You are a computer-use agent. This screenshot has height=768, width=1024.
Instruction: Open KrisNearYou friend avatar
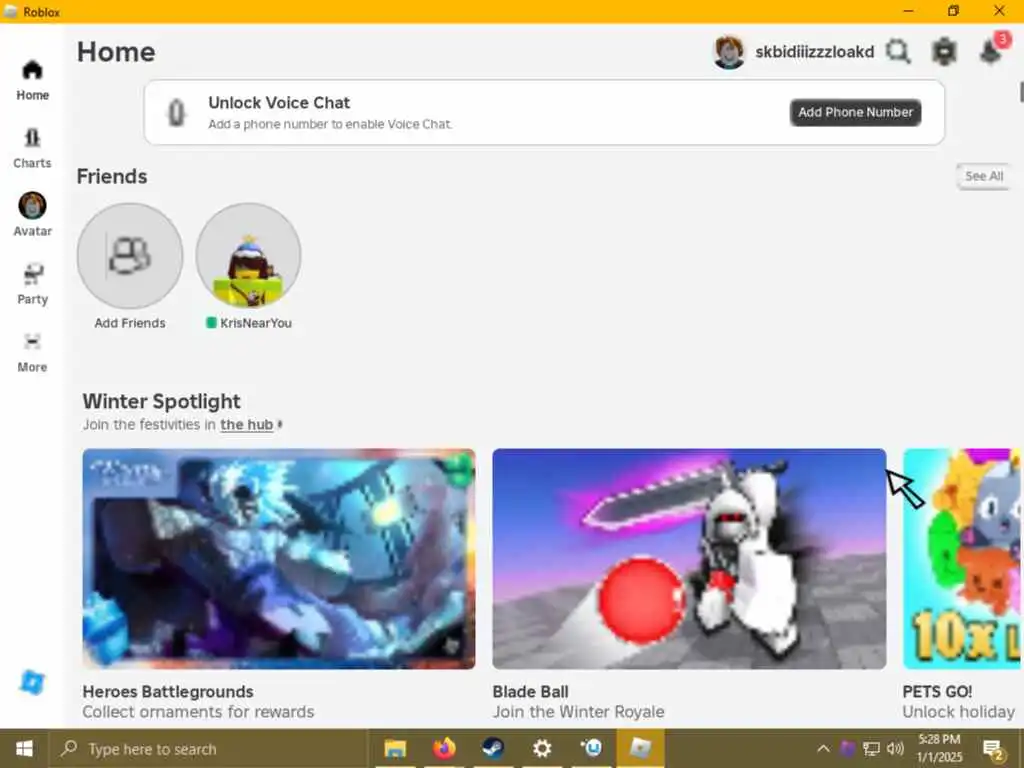coord(248,255)
